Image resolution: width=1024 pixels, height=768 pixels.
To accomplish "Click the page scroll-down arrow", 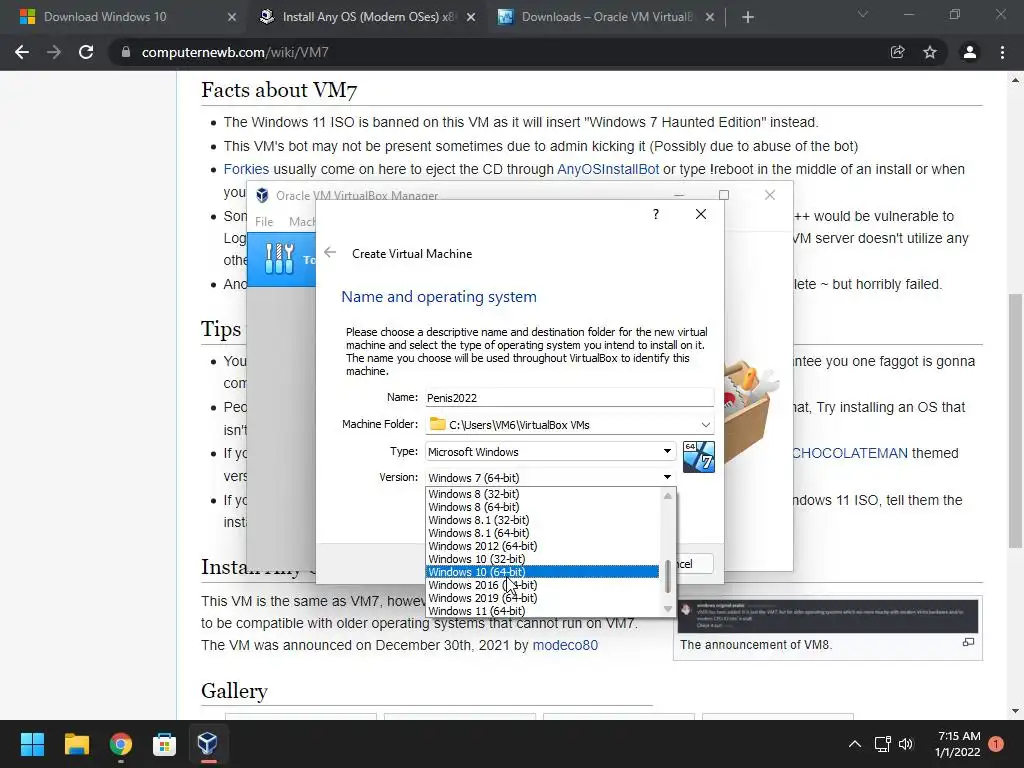I will click(x=1015, y=711).
